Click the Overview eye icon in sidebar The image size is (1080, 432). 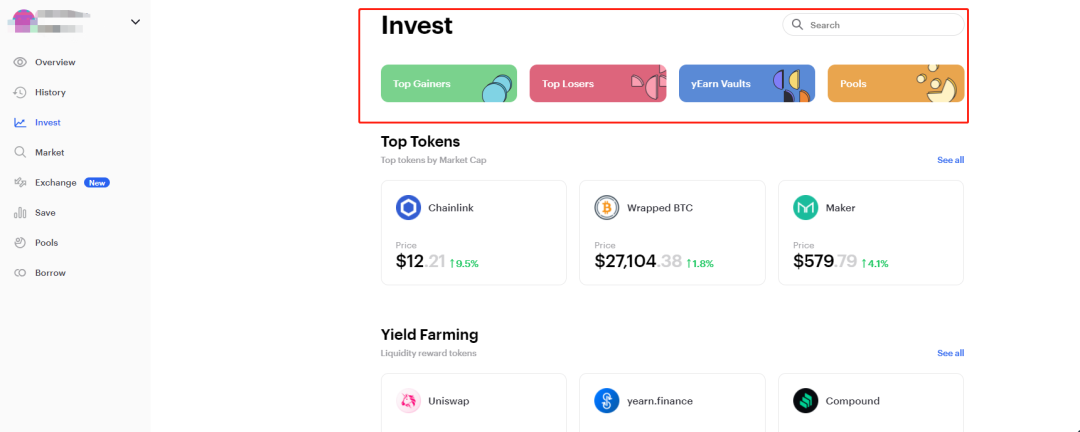[20, 62]
